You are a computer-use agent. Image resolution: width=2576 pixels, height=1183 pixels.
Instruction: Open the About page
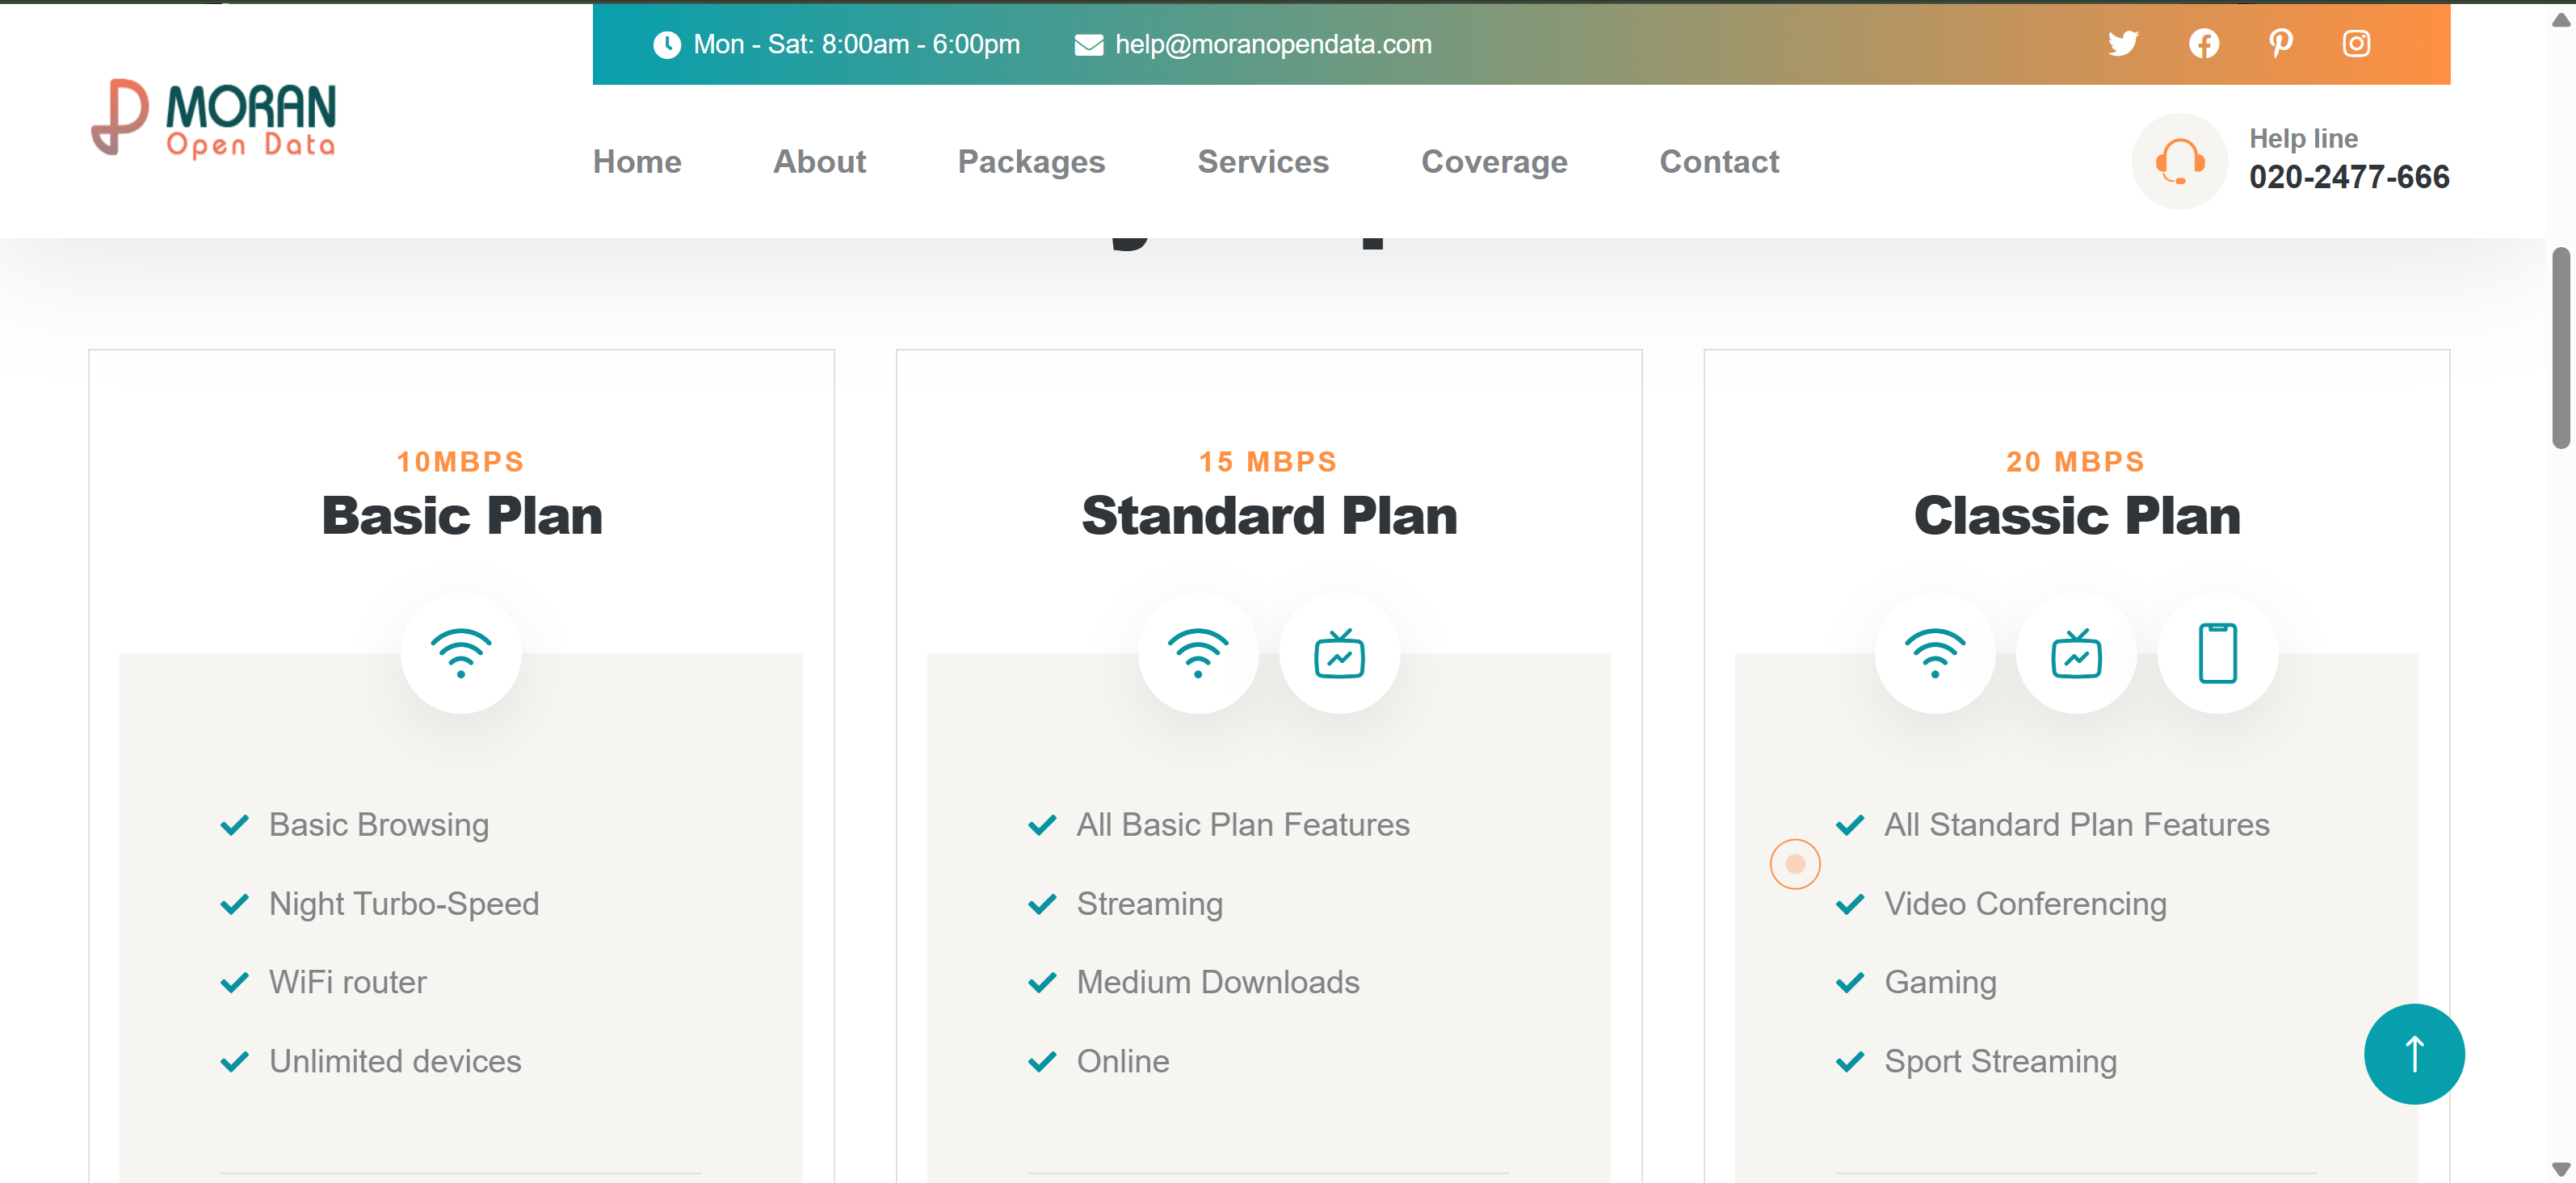point(819,162)
